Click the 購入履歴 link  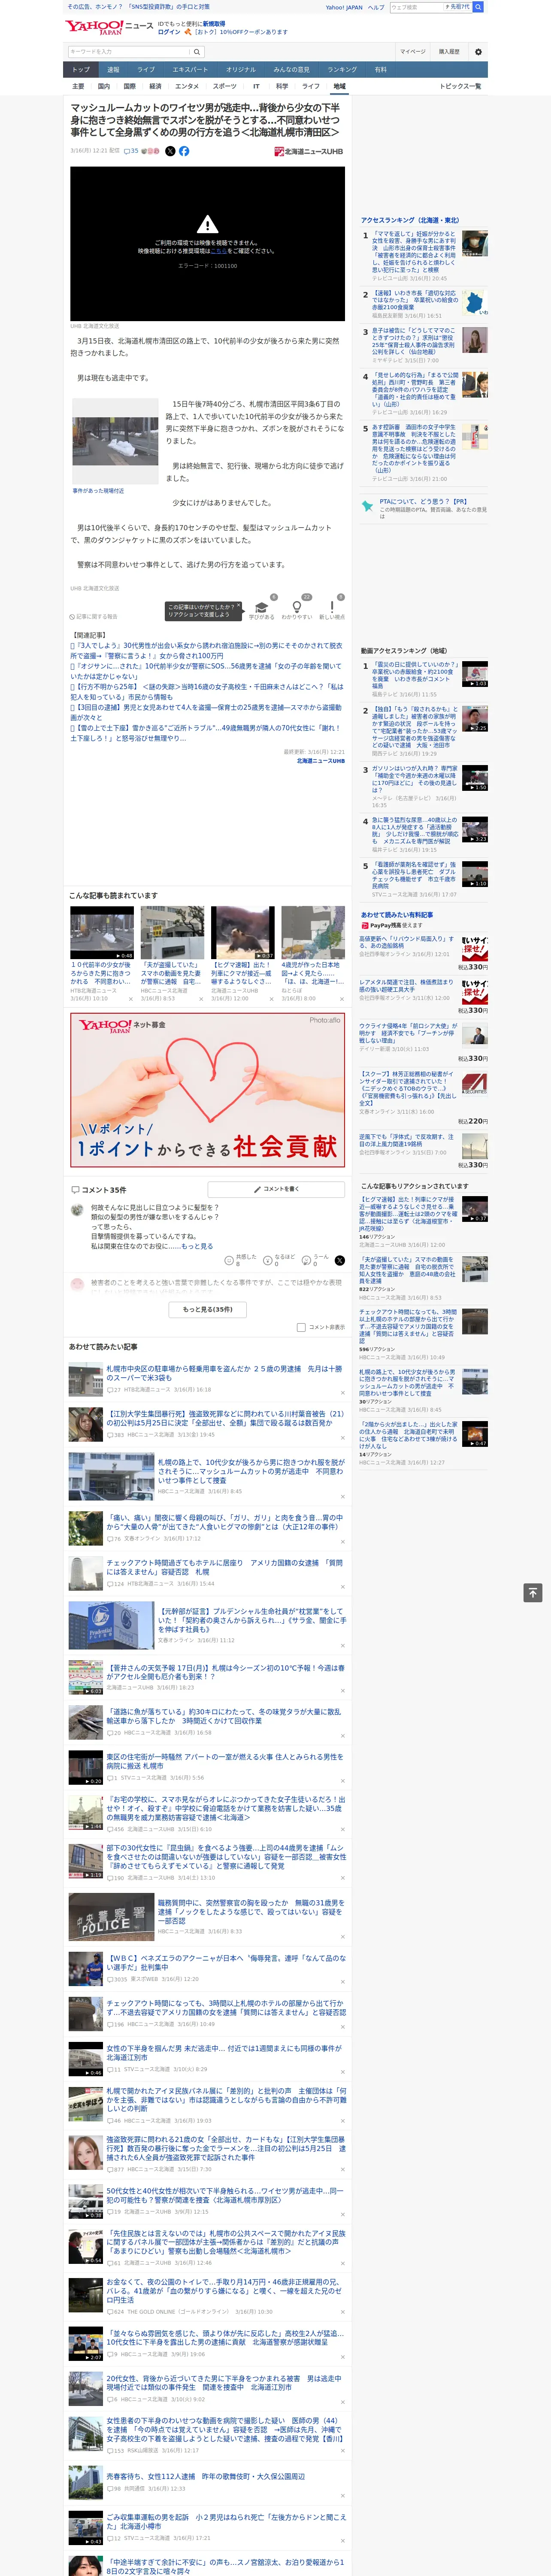click(449, 52)
